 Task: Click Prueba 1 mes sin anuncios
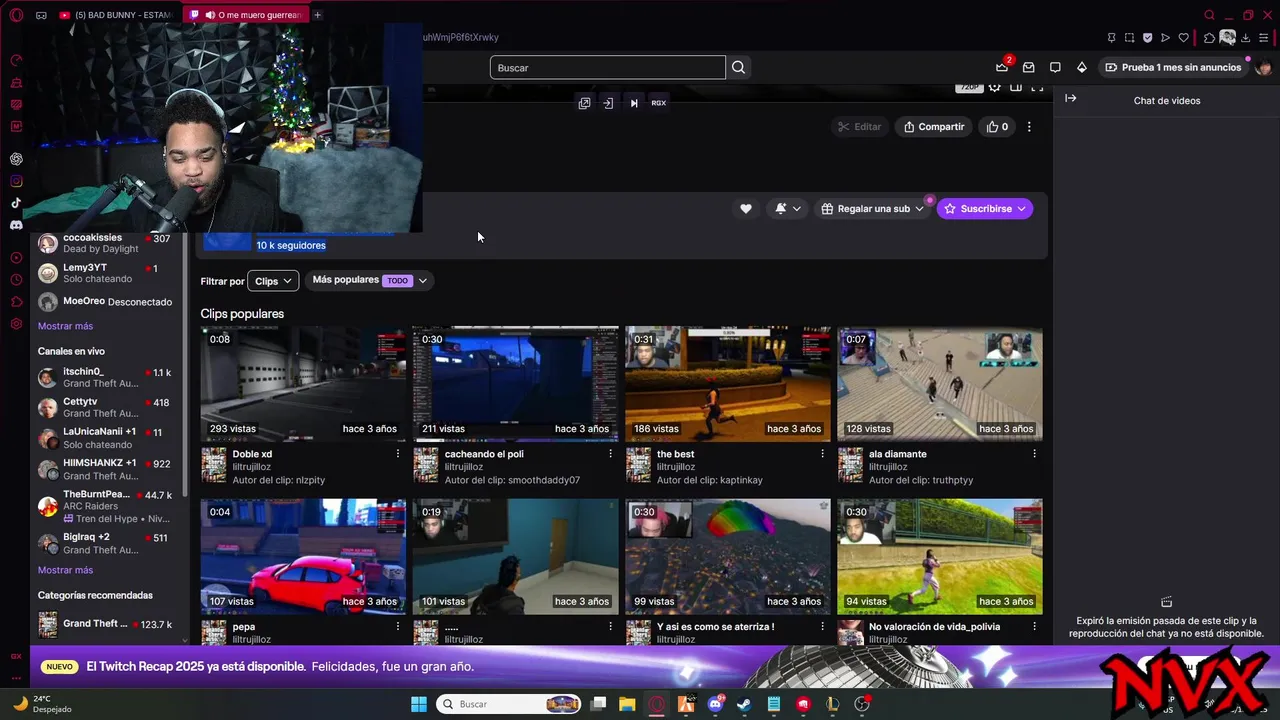(1173, 67)
